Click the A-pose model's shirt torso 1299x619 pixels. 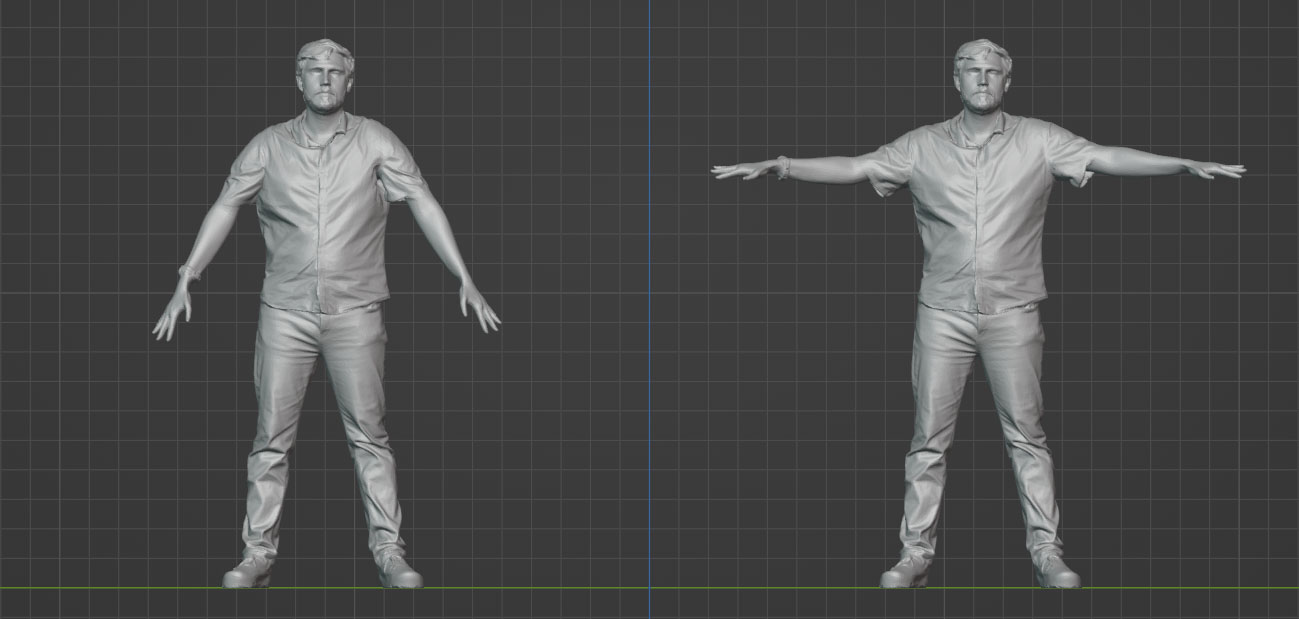(322, 220)
